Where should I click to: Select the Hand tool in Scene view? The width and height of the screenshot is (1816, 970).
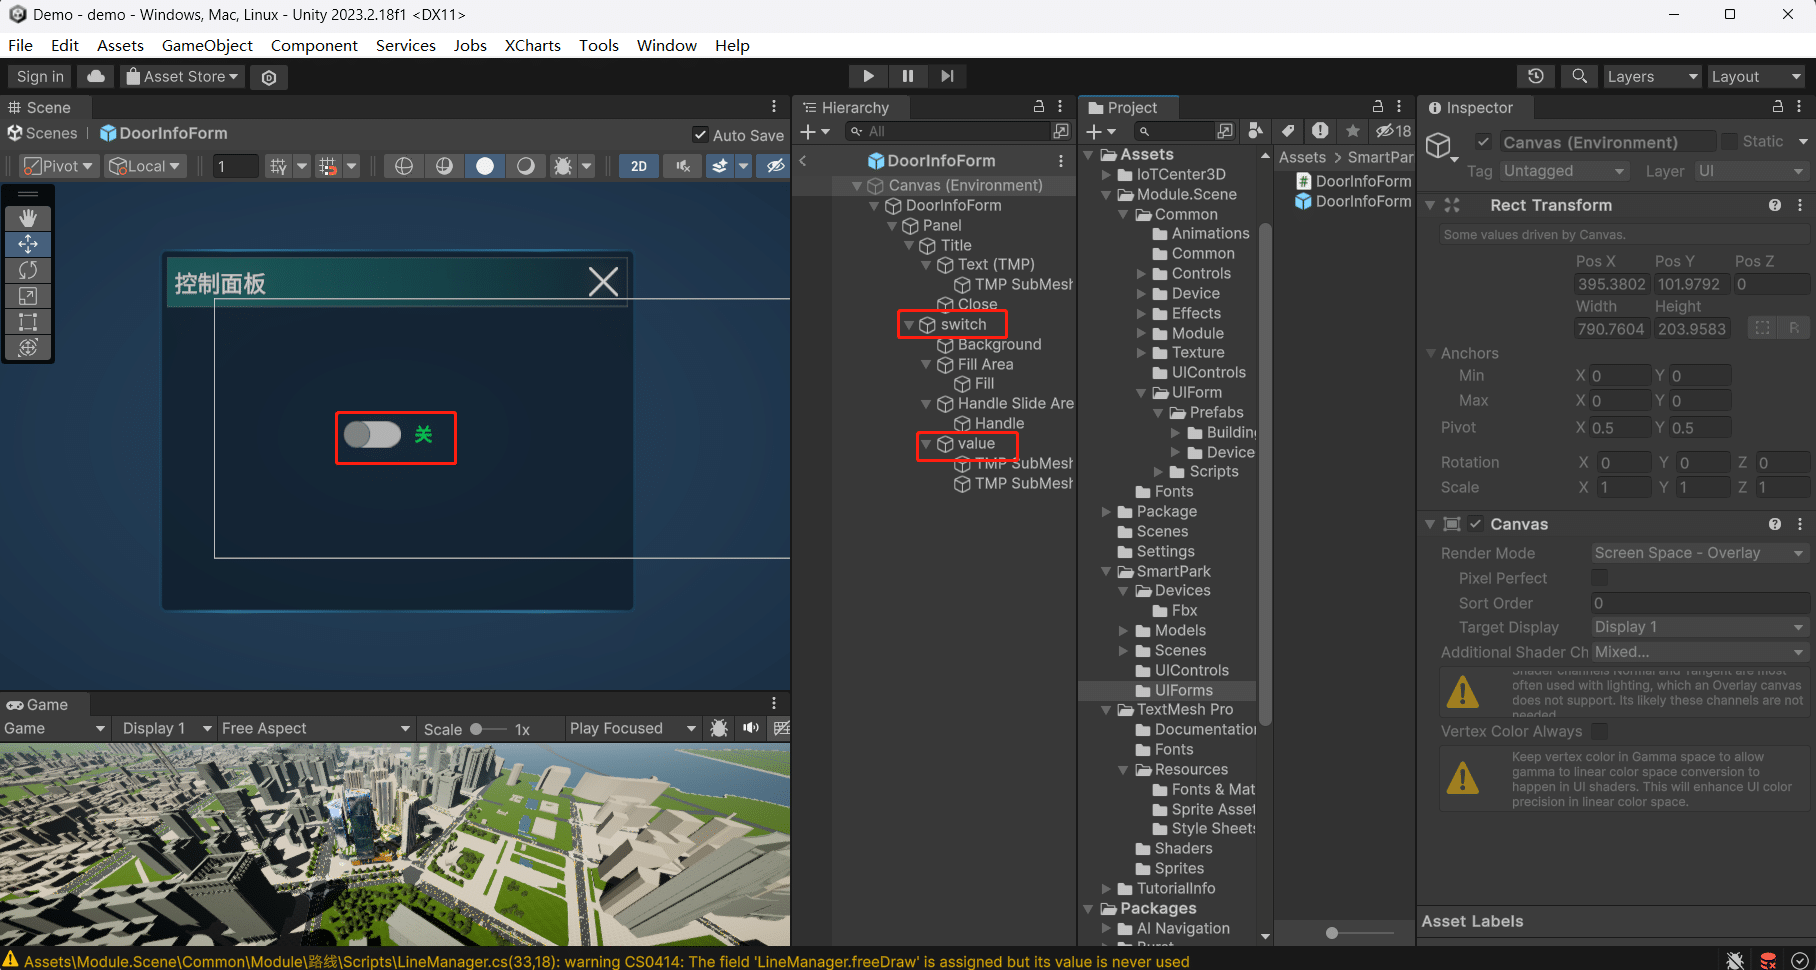[28, 218]
